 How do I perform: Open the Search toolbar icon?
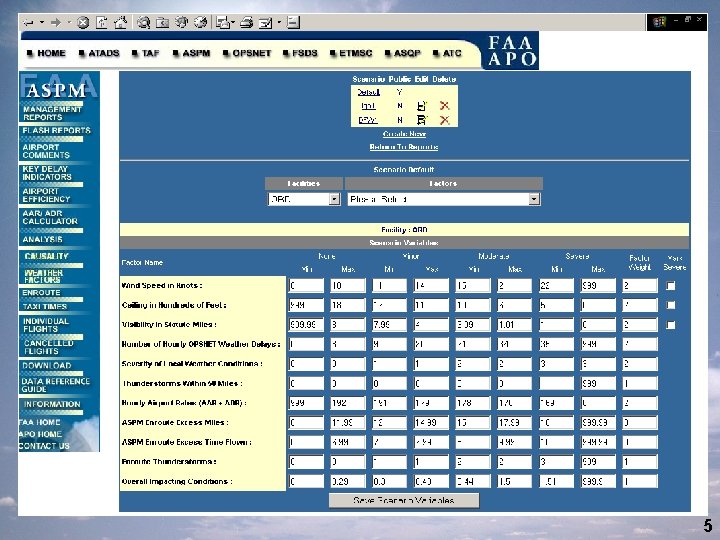point(143,22)
